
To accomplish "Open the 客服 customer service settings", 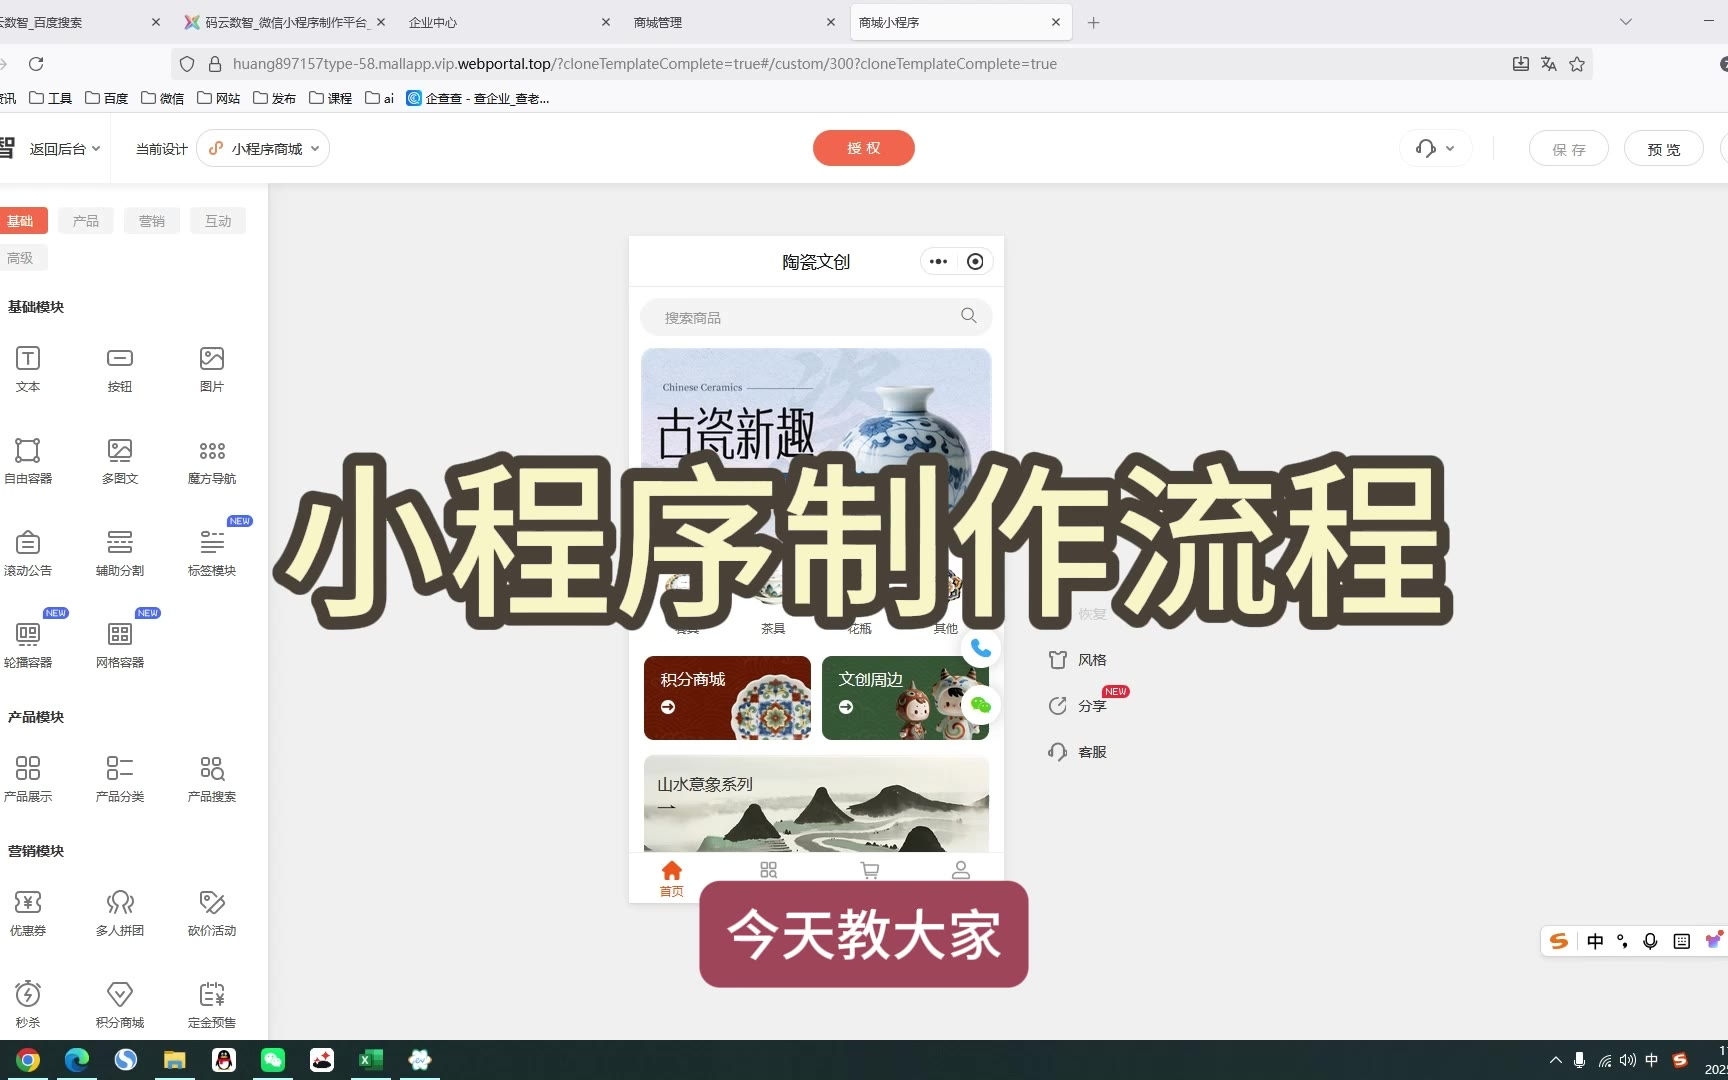I will (1077, 752).
